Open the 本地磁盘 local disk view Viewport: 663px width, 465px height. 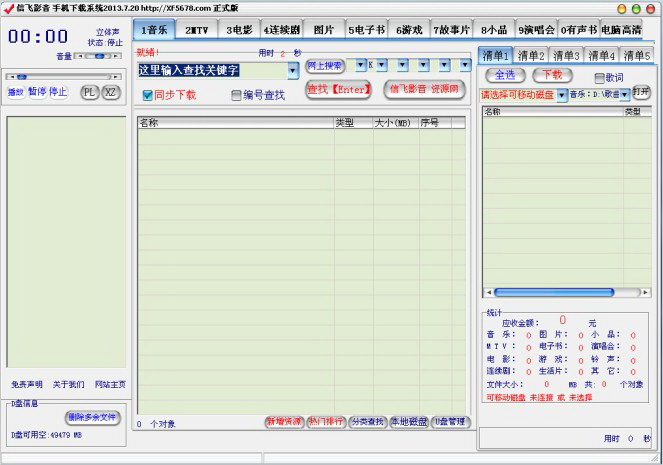pos(408,422)
